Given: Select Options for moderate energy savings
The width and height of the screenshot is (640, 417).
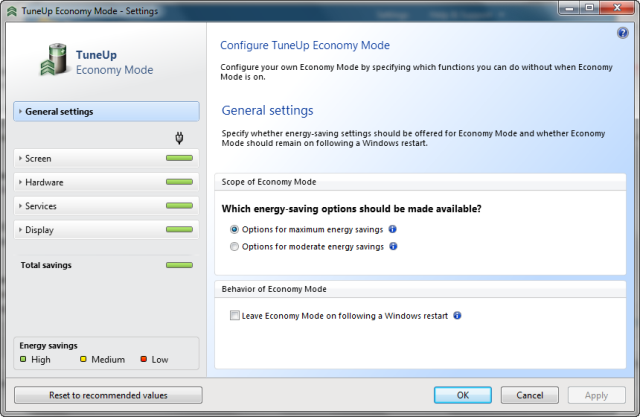Looking at the screenshot, I should 234,246.
